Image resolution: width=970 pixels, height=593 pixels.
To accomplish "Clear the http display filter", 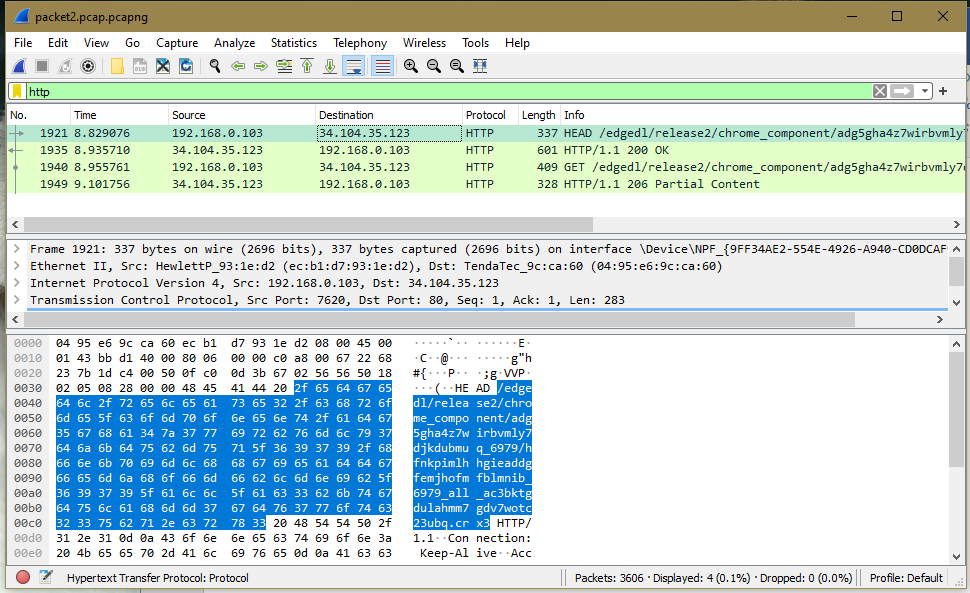I will 879,91.
